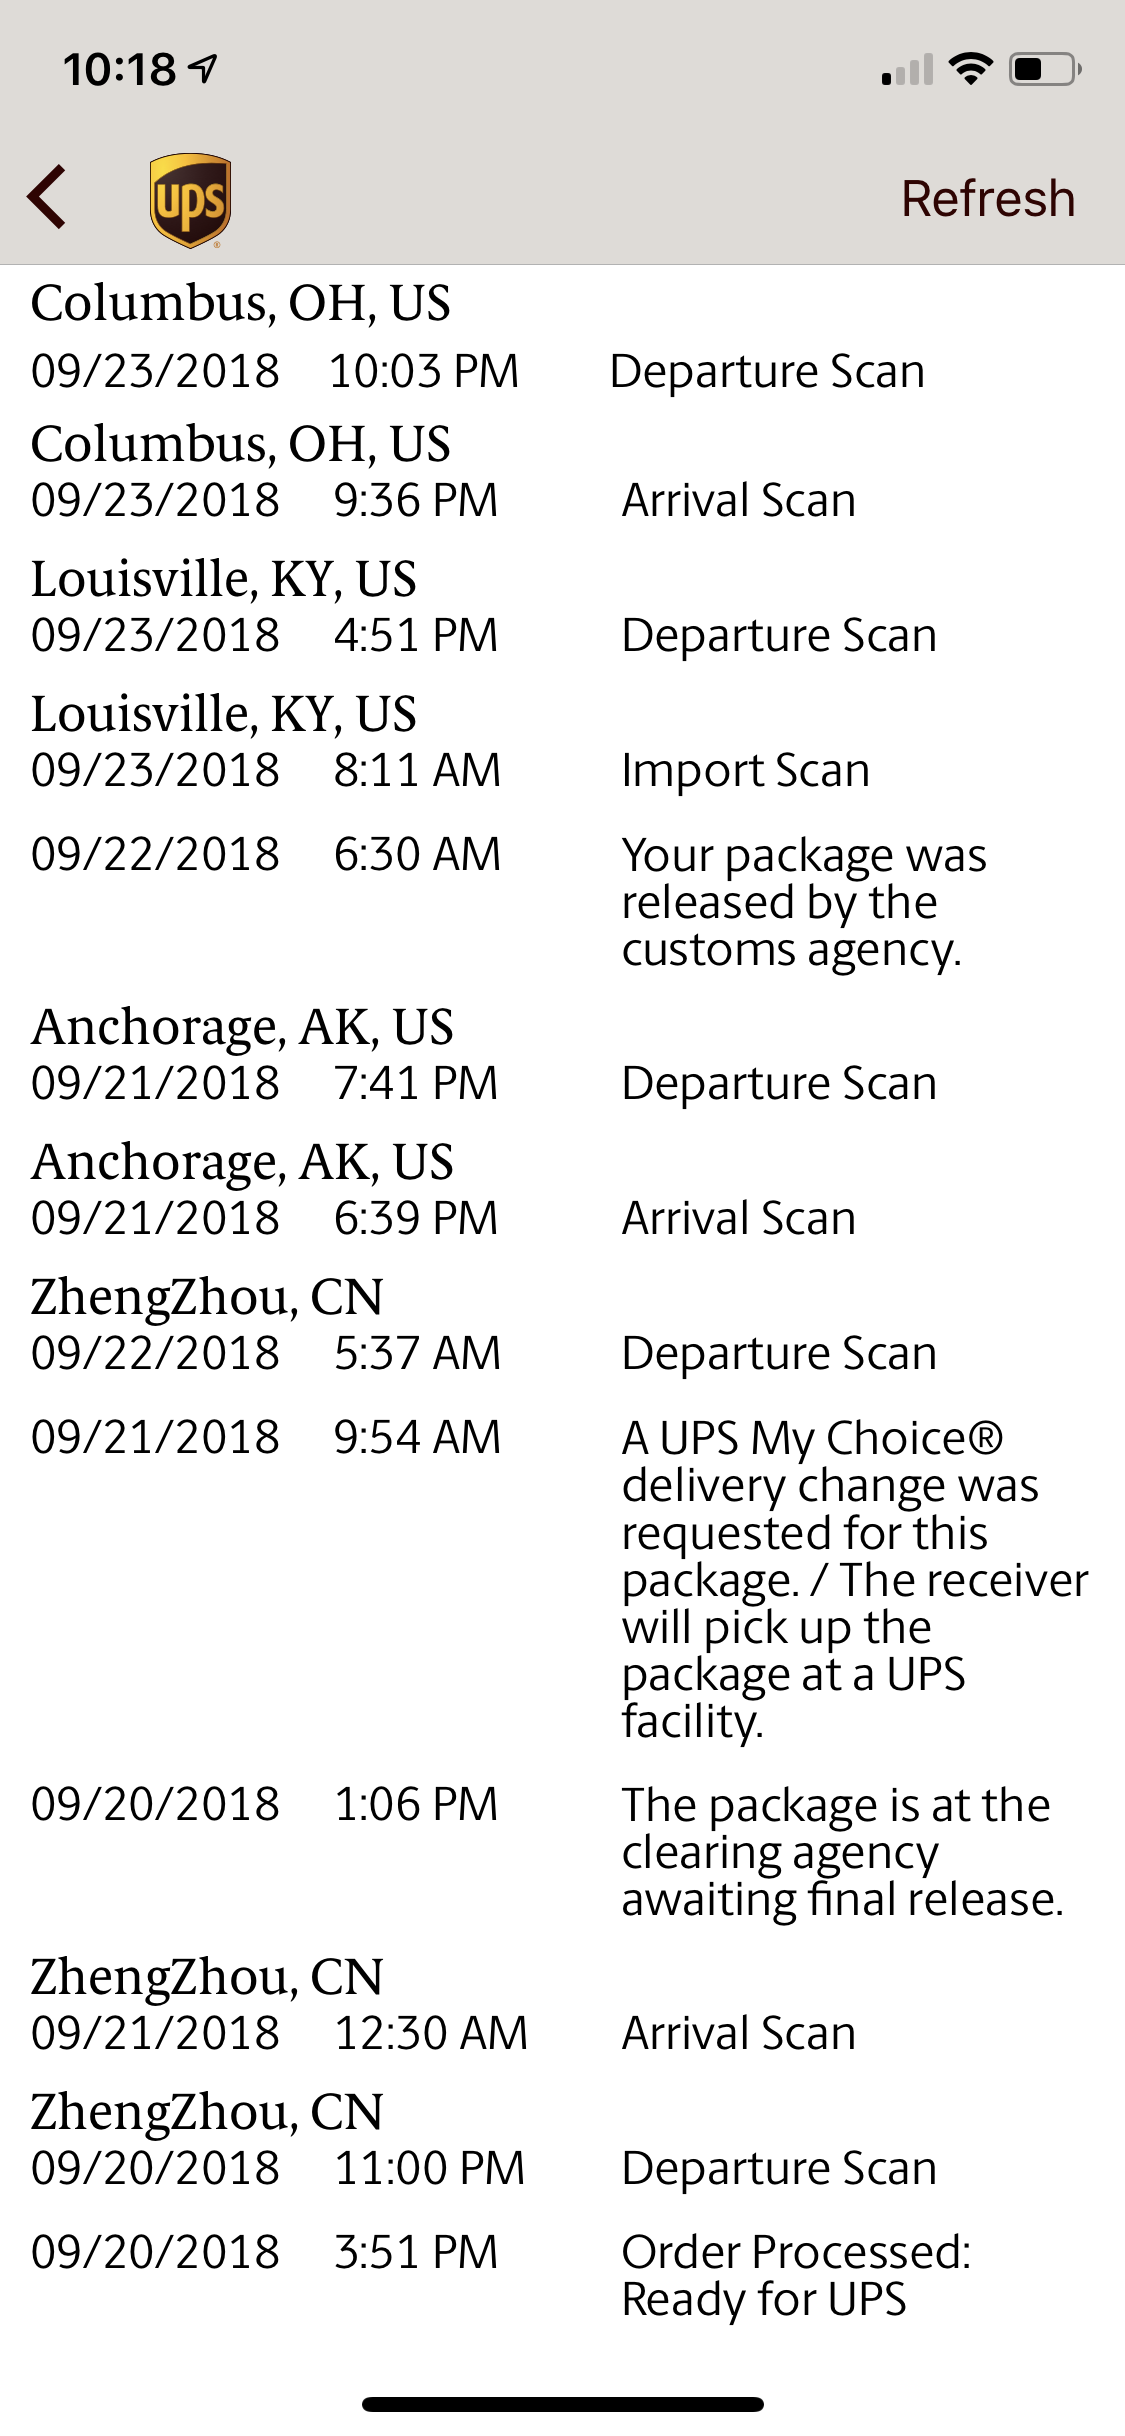
Task: Tap the cellular signal bars icon
Action: point(907,70)
